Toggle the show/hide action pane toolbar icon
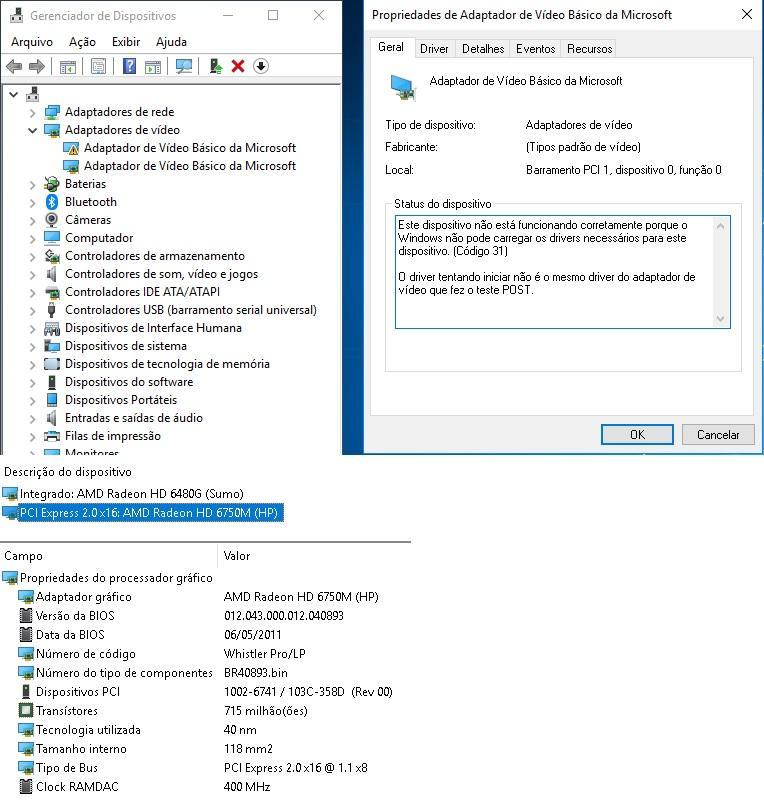The width and height of the screenshot is (764, 802). [x=152, y=66]
